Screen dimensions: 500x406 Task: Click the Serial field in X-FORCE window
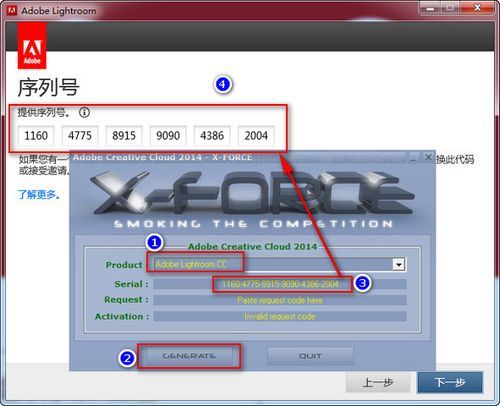point(280,284)
